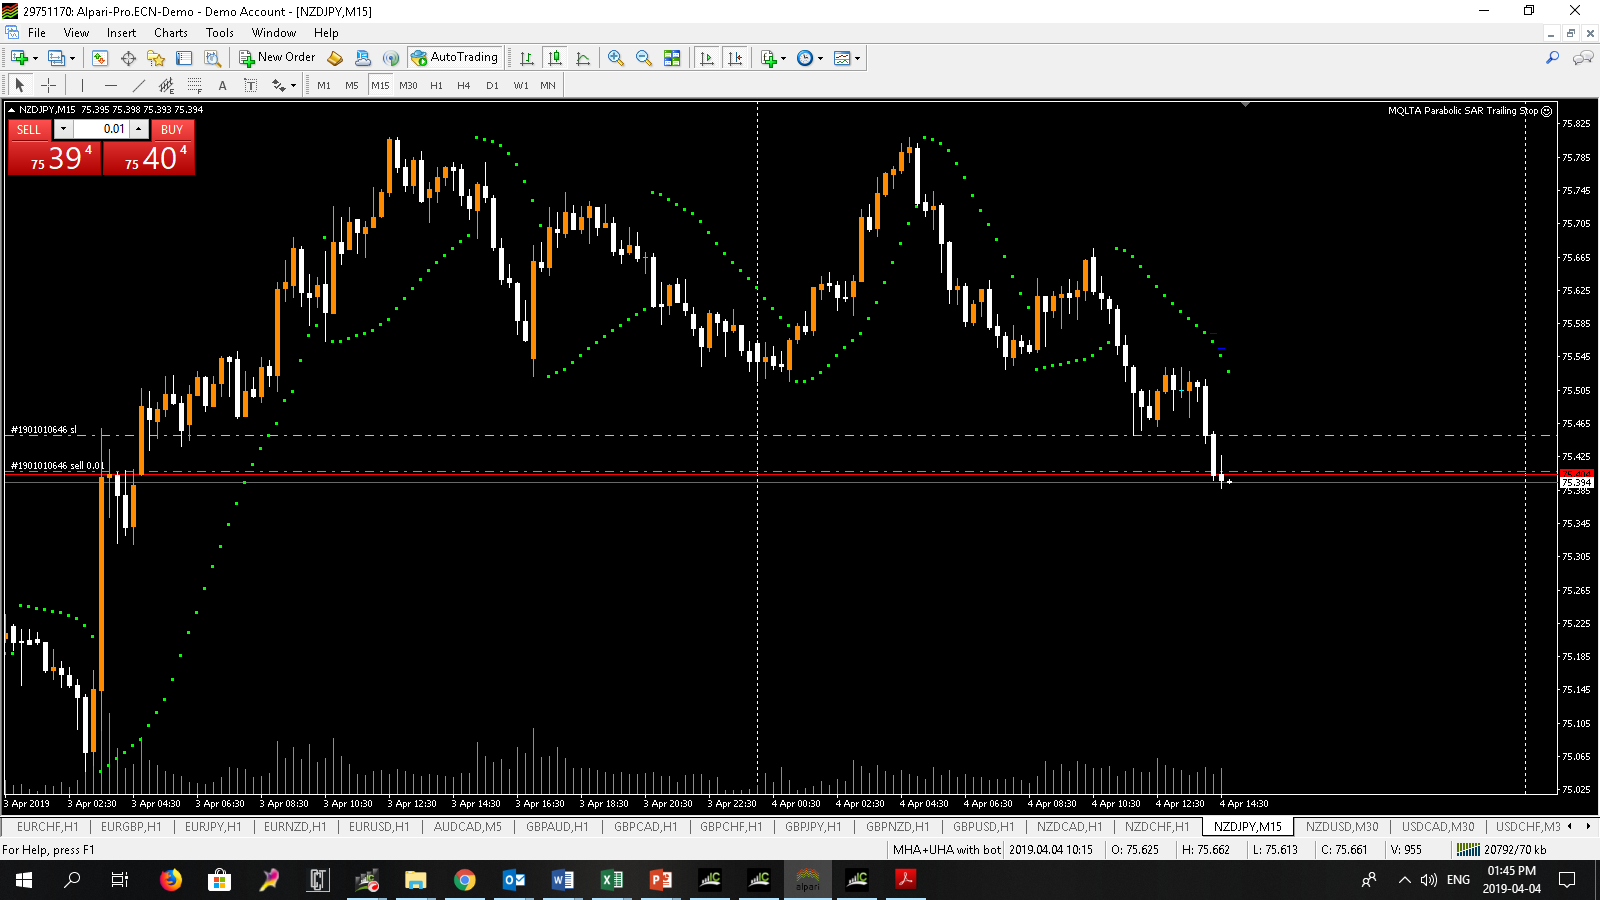Toggle Chart Shift
The height and width of the screenshot is (900, 1600).
[x=735, y=58]
